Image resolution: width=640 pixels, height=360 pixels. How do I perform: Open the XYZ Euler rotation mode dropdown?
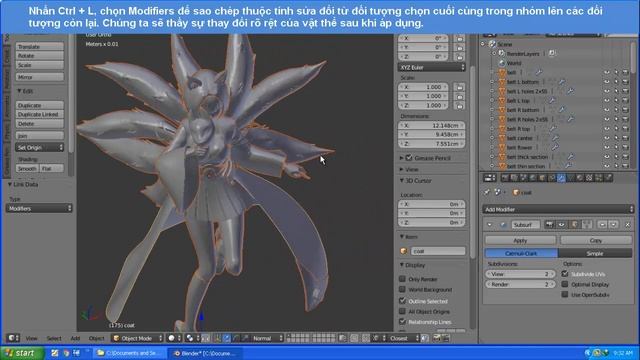[x=432, y=67]
